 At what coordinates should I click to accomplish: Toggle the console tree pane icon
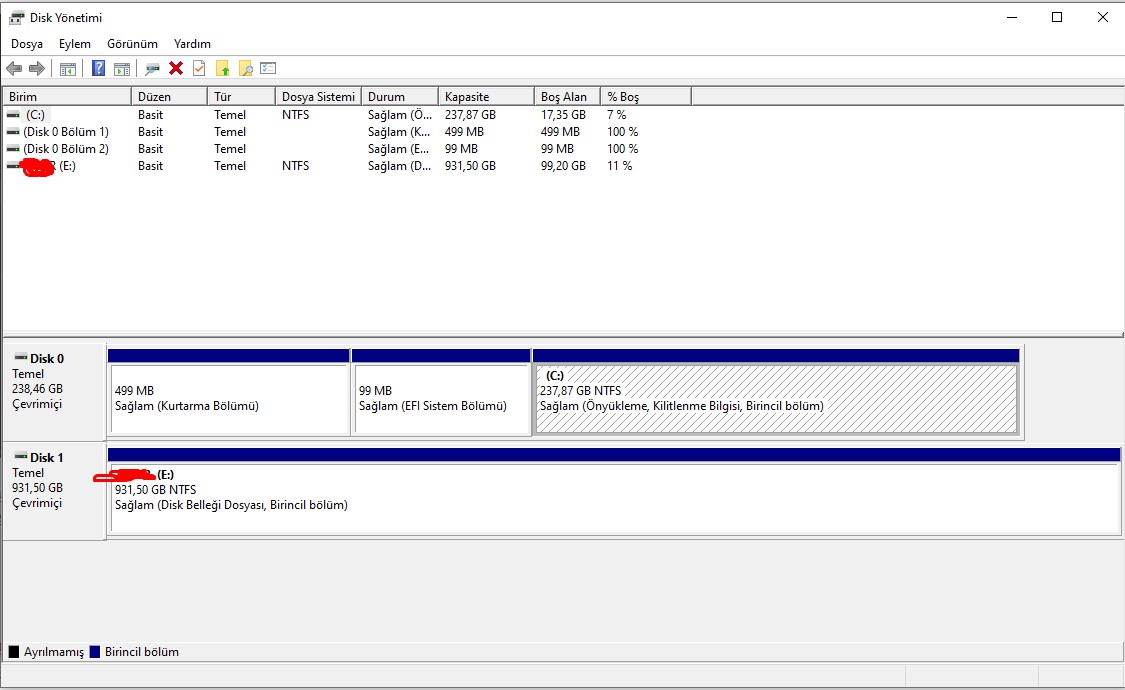[x=68, y=68]
